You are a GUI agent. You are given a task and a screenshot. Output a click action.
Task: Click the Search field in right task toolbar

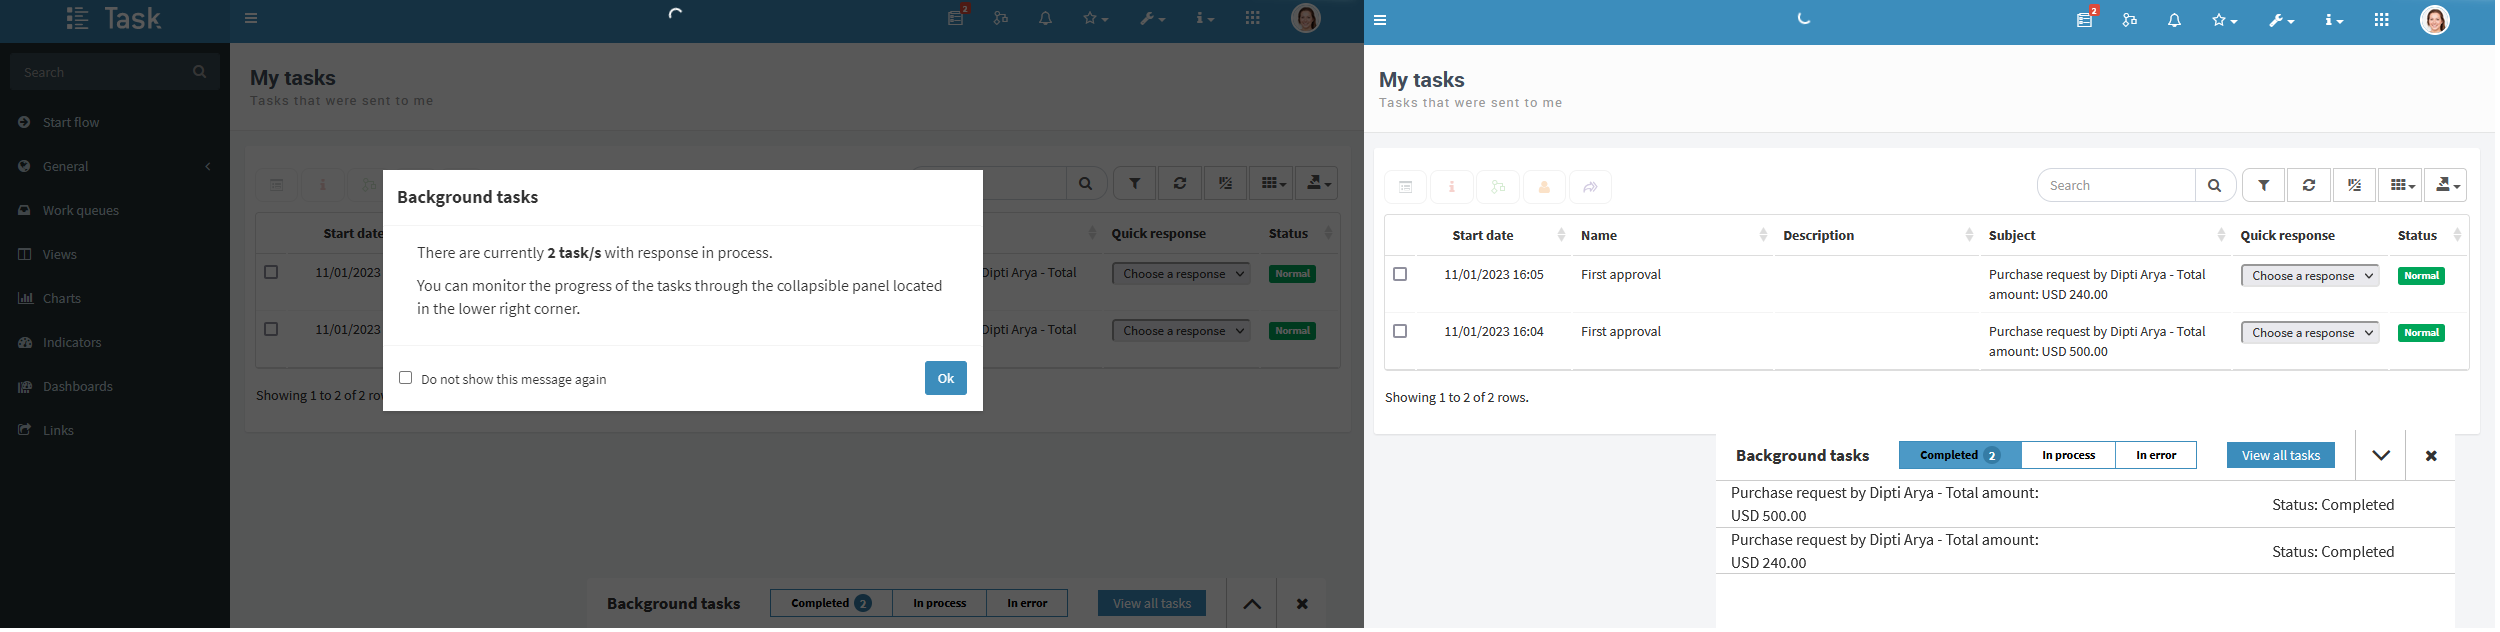pyautogui.click(x=2116, y=186)
